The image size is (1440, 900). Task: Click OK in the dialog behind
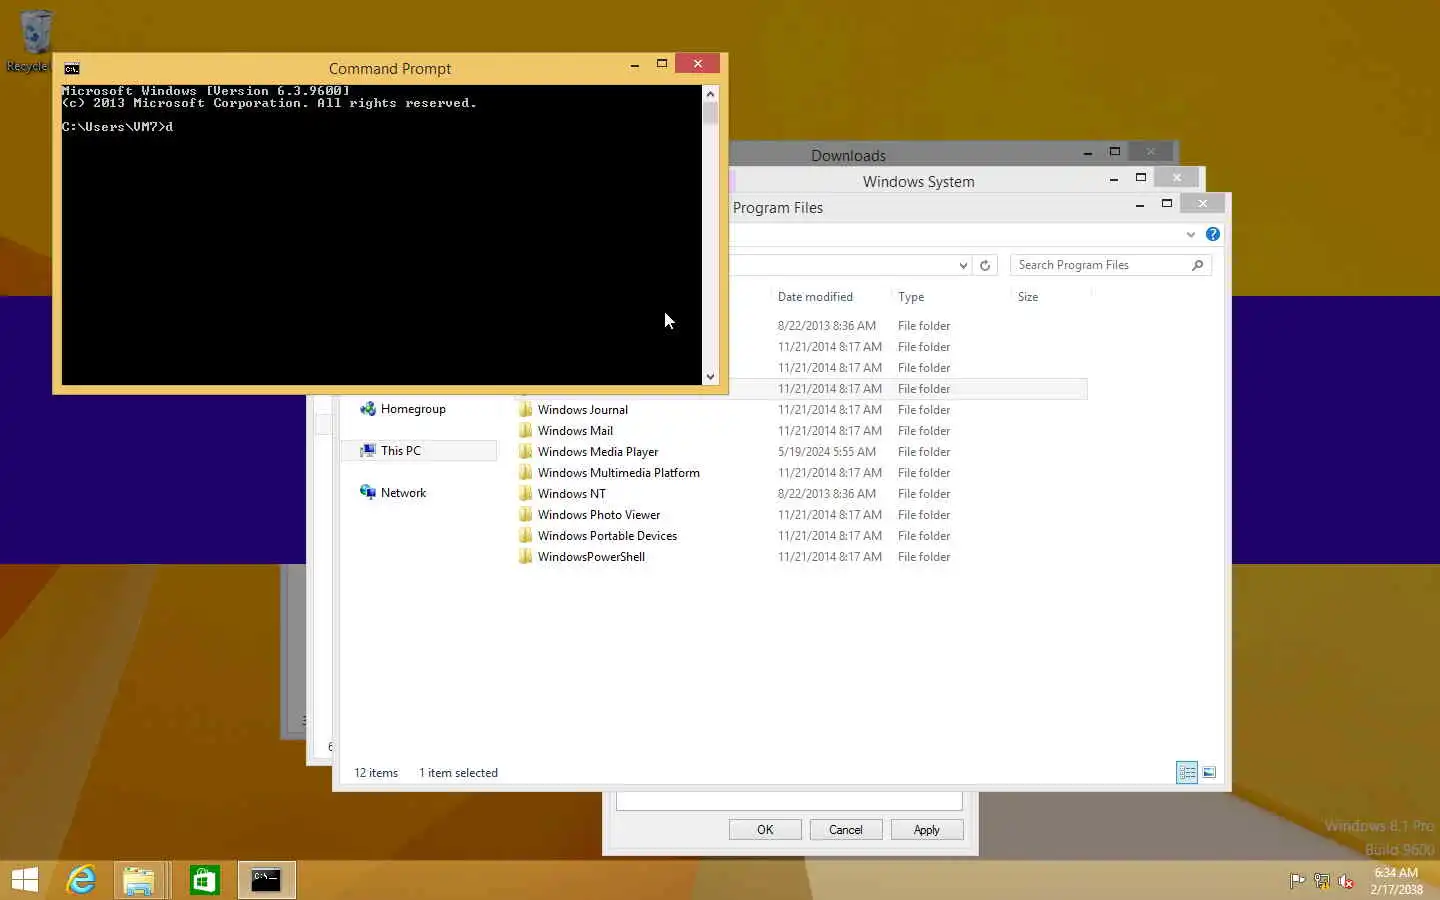pos(765,830)
